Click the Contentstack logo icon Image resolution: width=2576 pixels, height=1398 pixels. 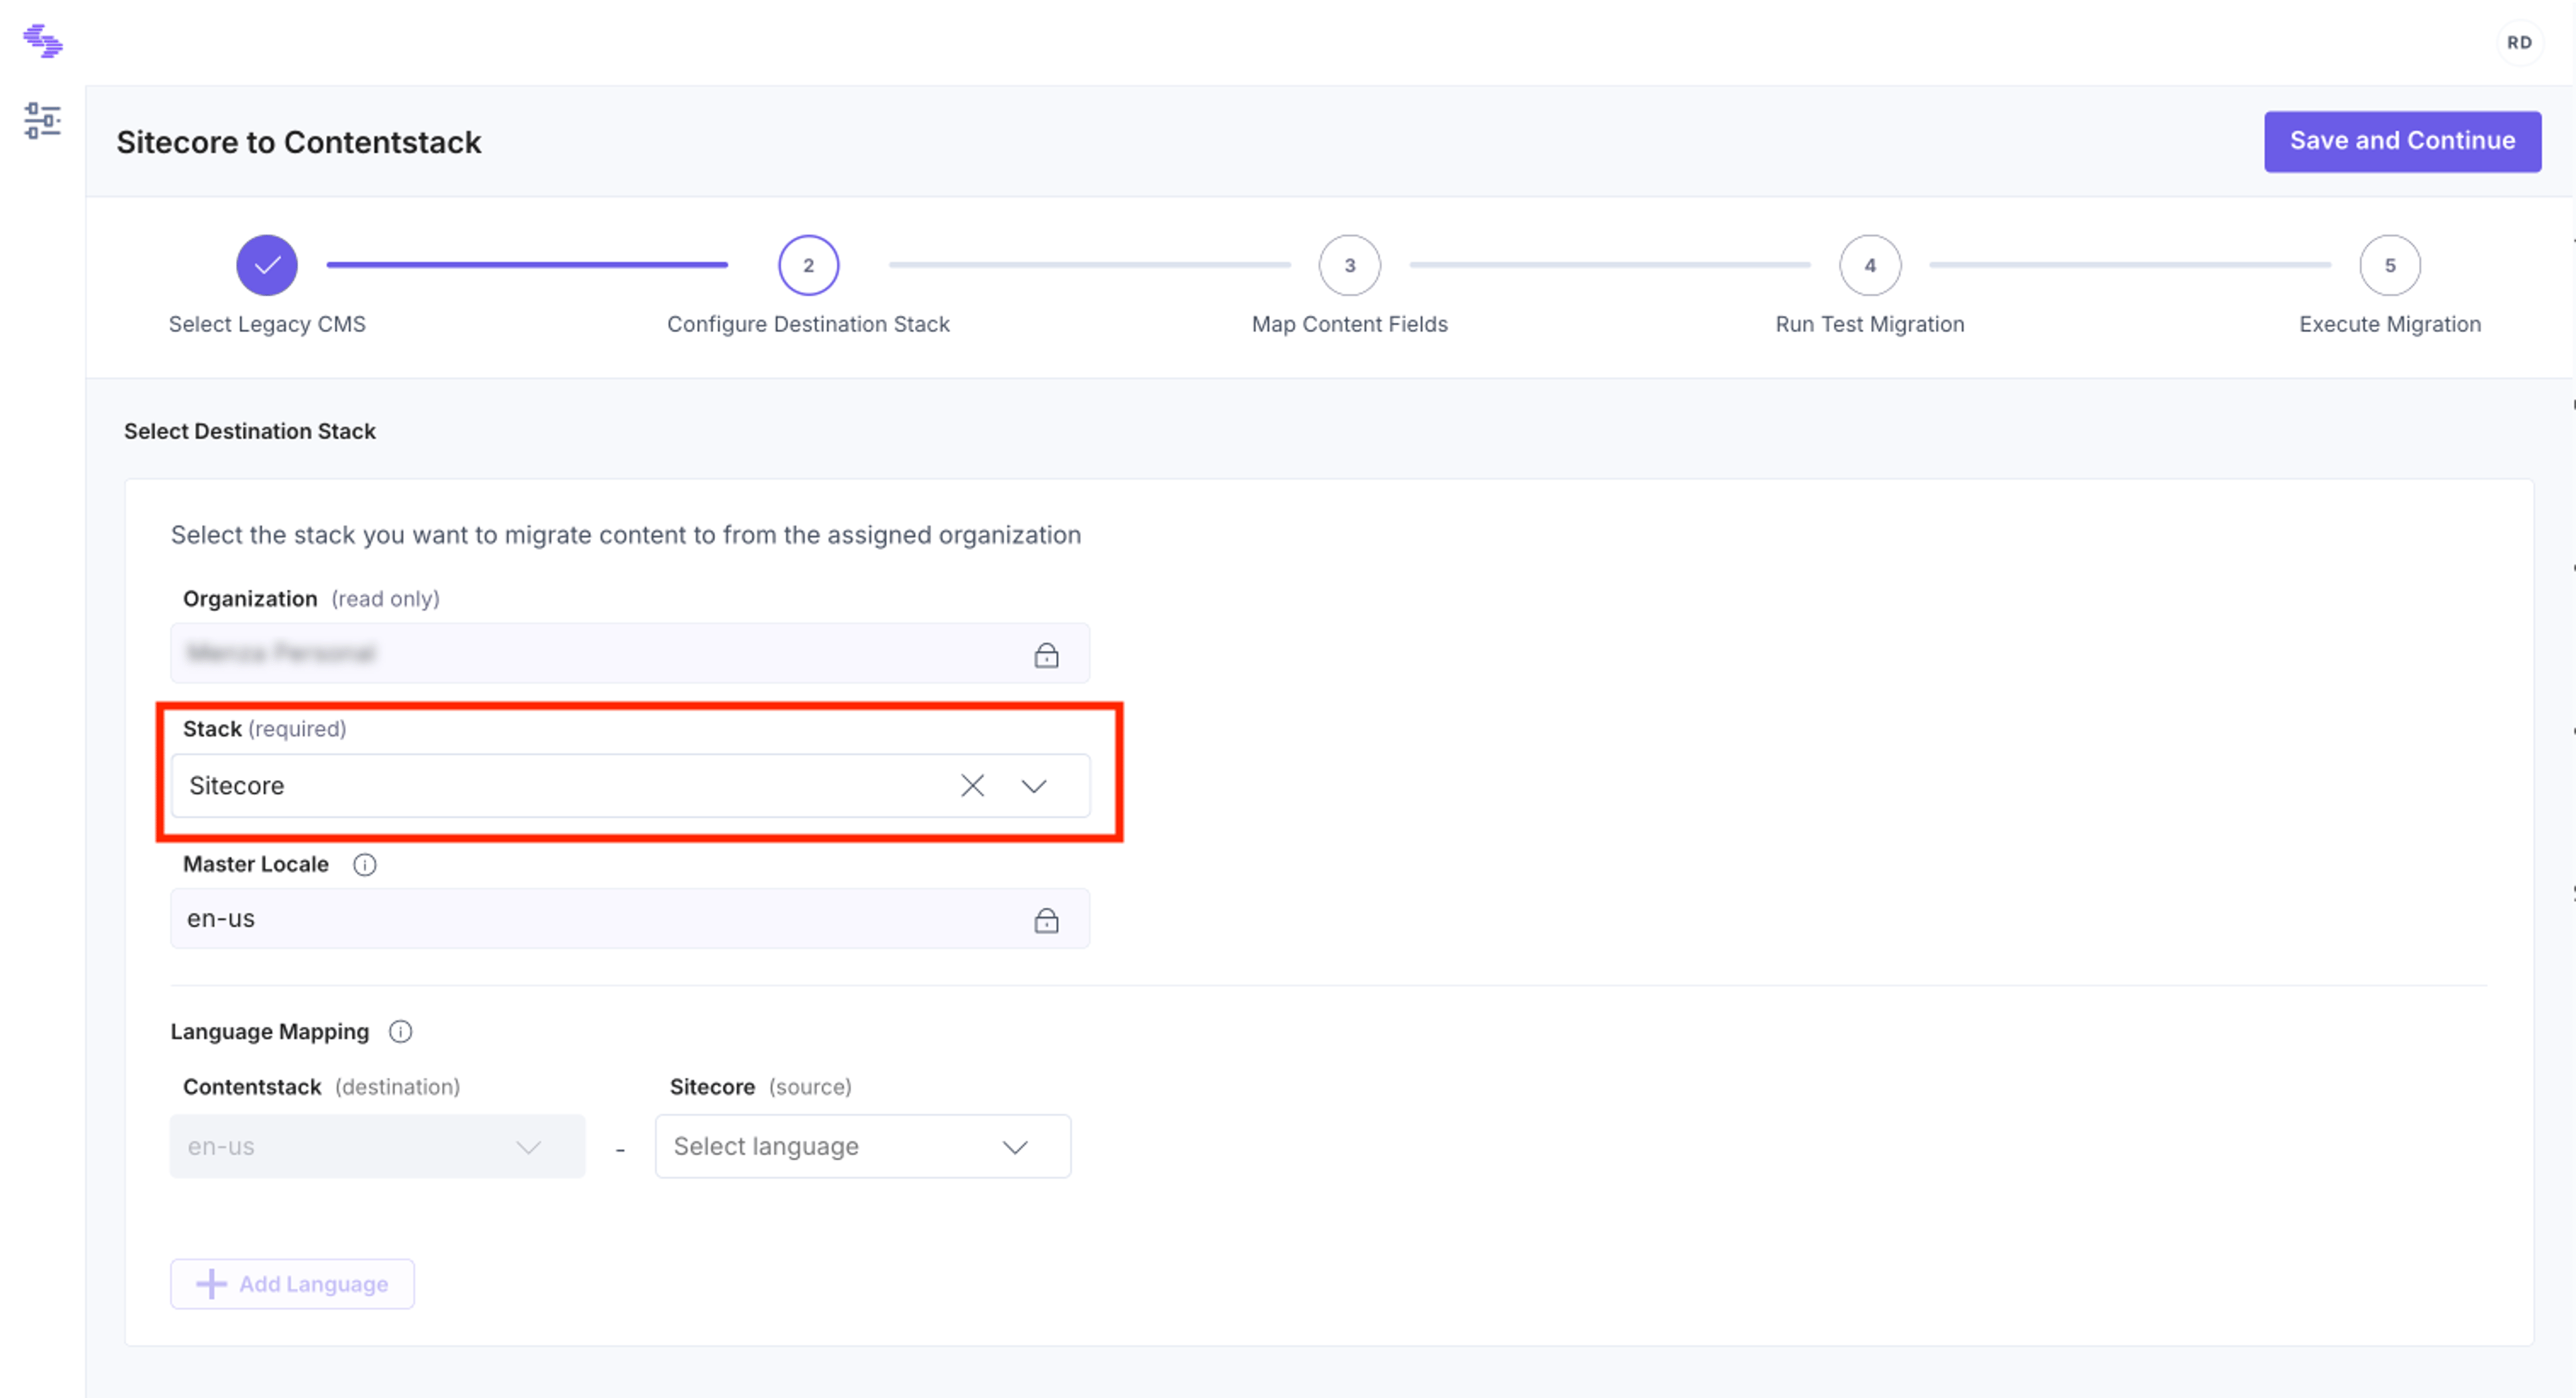43,41
